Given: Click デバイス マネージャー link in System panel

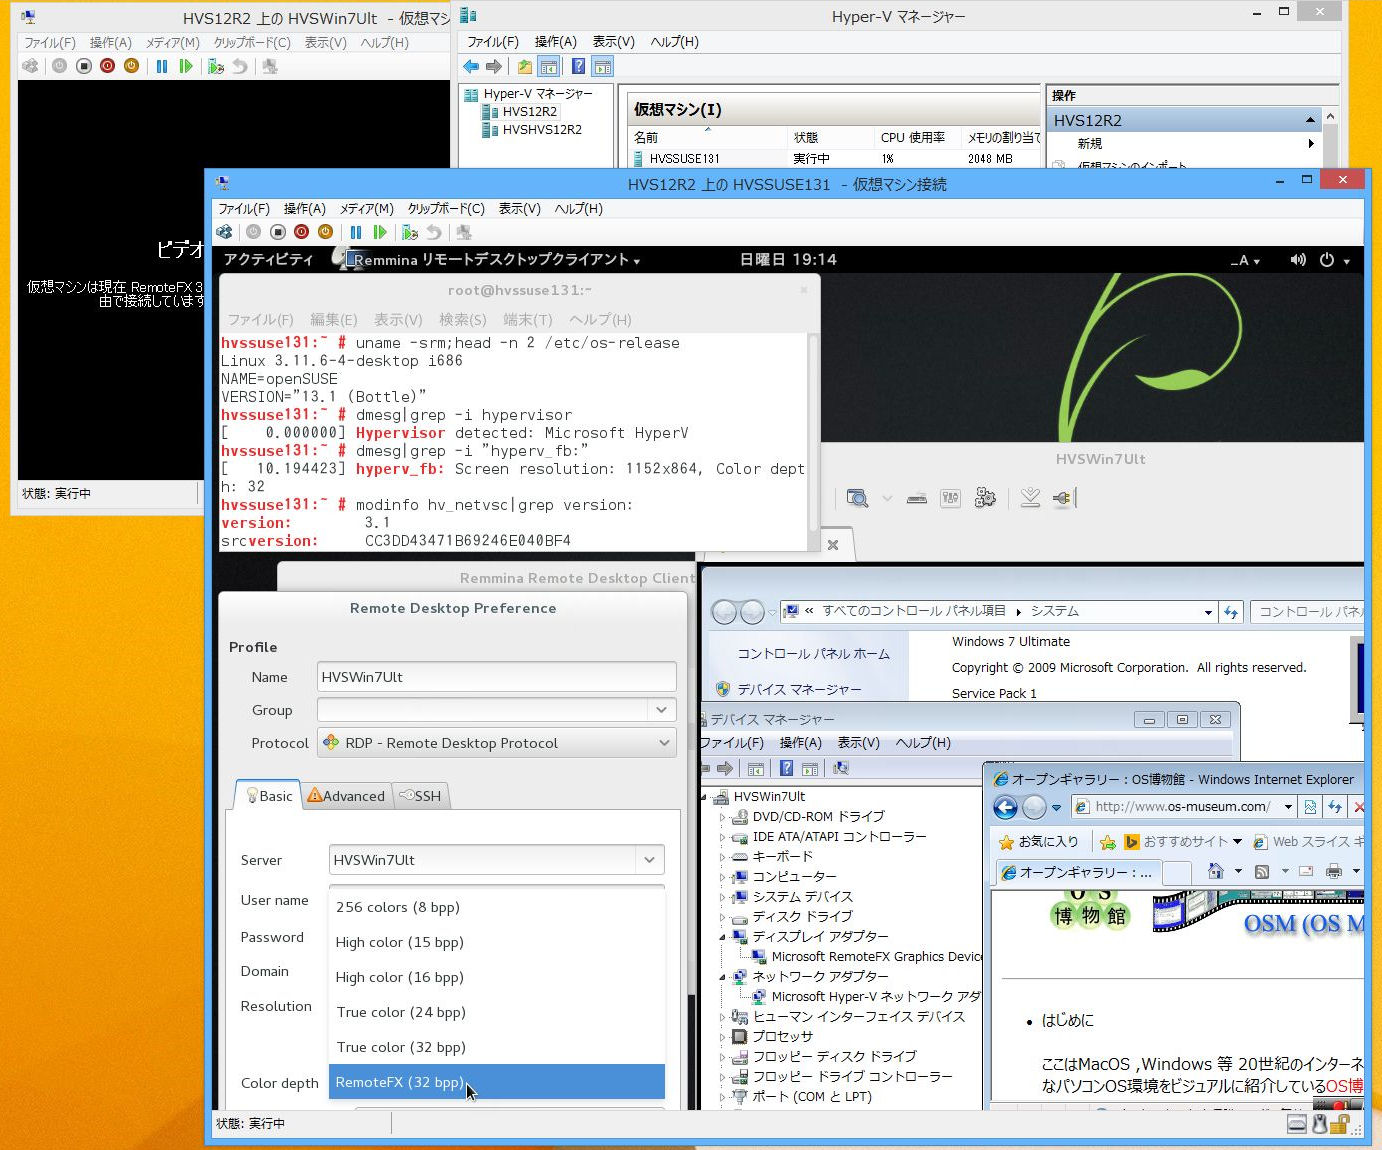Looking at the screenshot, I should [799, 690].
